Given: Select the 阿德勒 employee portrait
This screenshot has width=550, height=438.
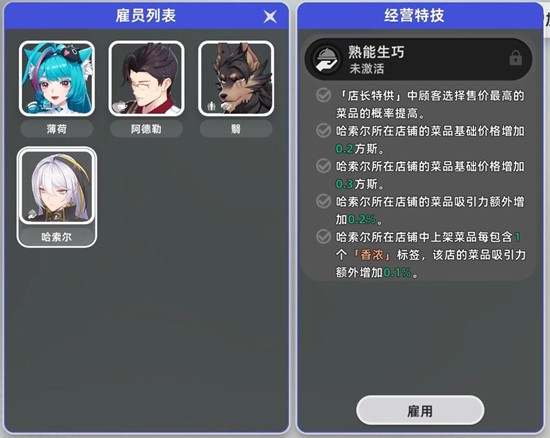Looking at the screenshot, I should pyautogui.click(x=147, y=78).
